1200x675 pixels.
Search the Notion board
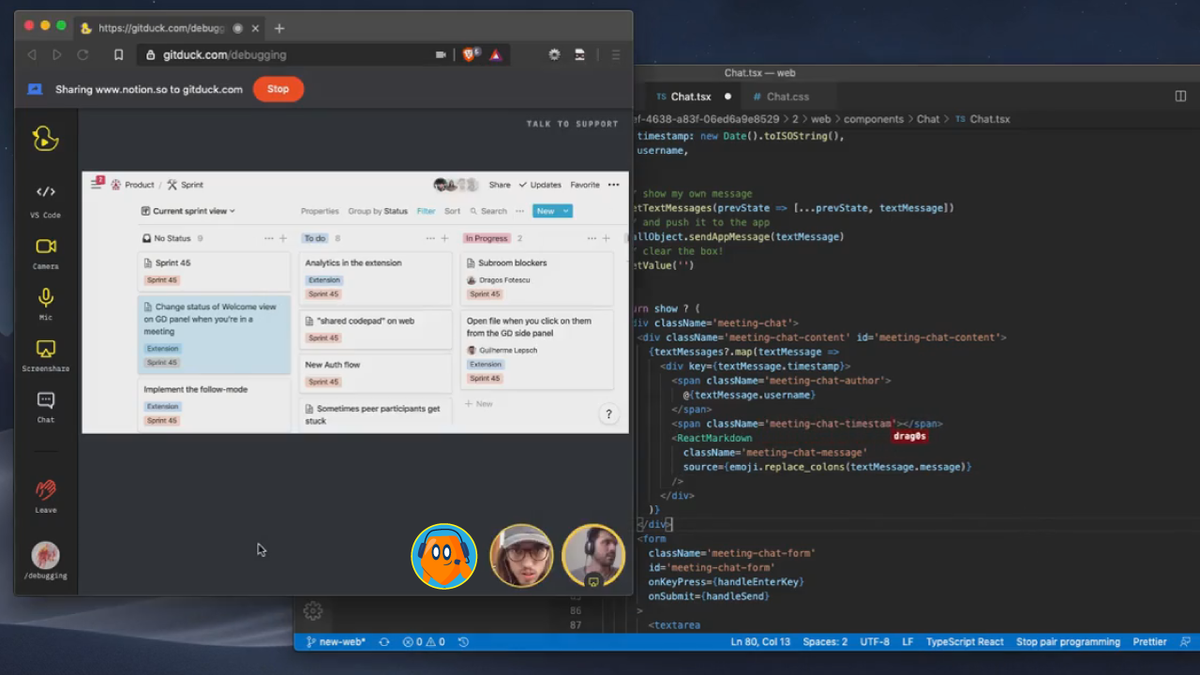[488, 211]
